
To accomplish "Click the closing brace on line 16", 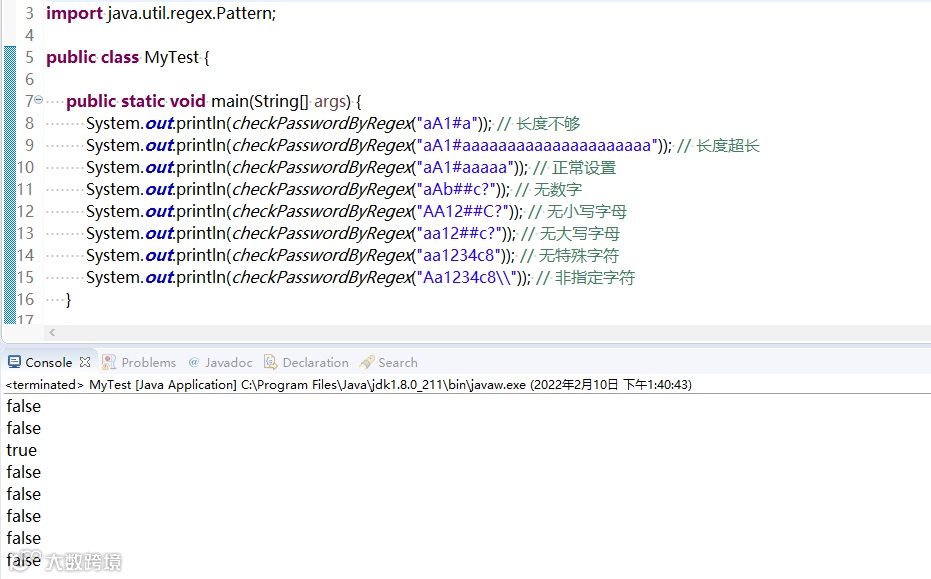I will [x=68, y=299].
